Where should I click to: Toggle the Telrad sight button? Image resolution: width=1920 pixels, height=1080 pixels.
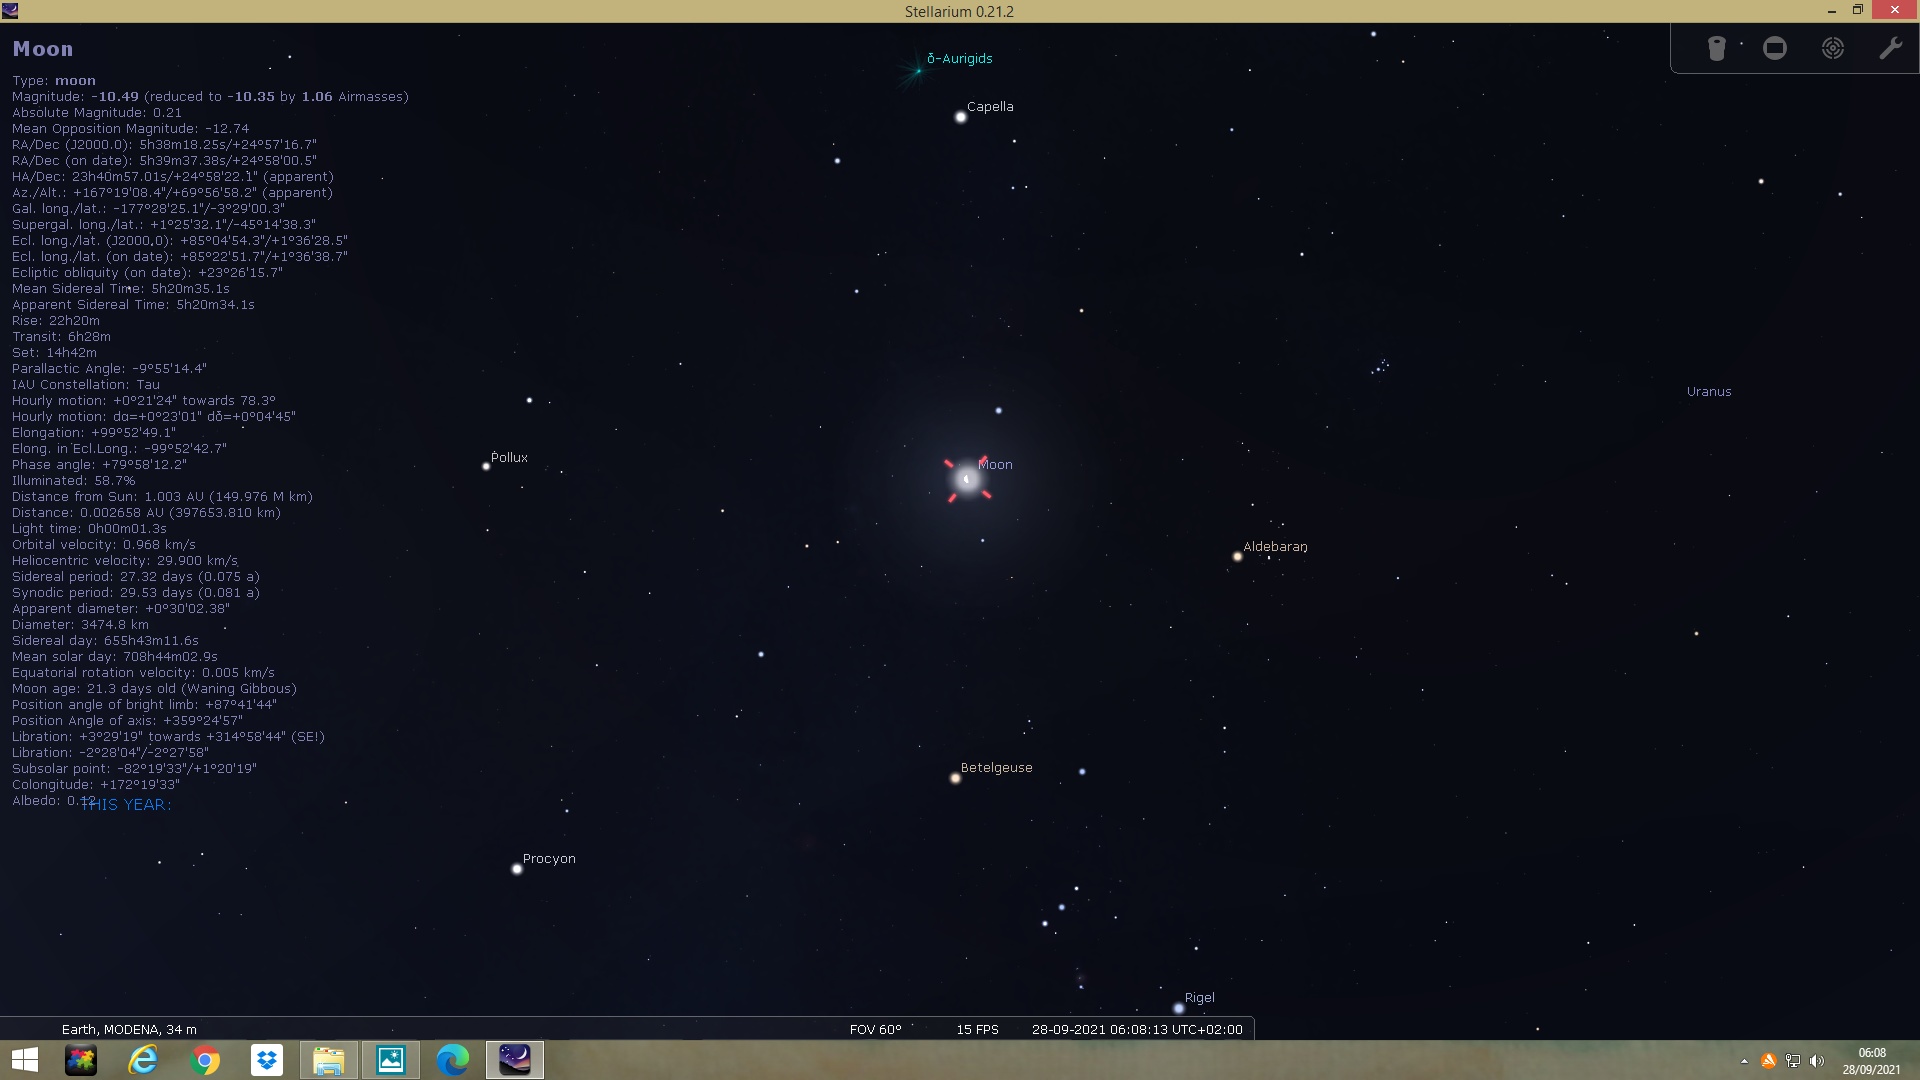(x=1833, y=48)
